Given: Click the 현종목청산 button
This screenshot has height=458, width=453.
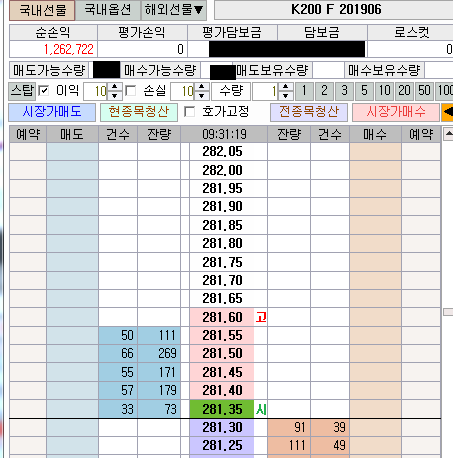Looking at the screenshot, I should (x=139, y=112).
